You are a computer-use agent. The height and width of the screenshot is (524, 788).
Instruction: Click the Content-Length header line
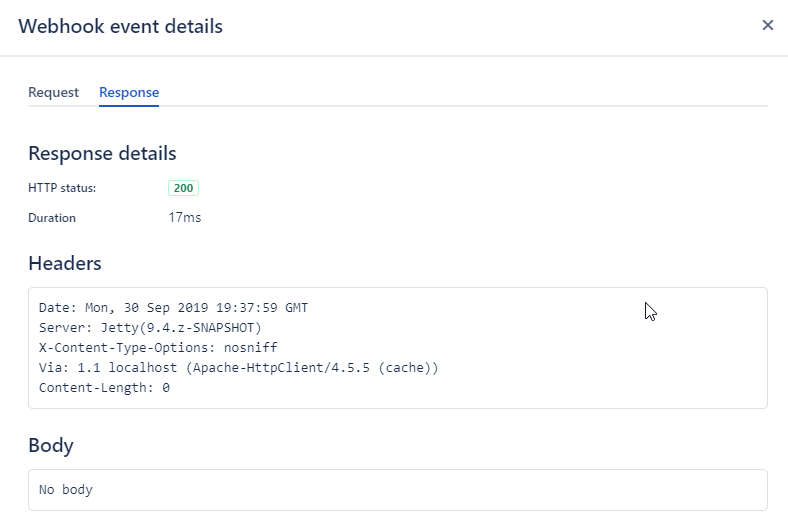click(x=104, y=388)
